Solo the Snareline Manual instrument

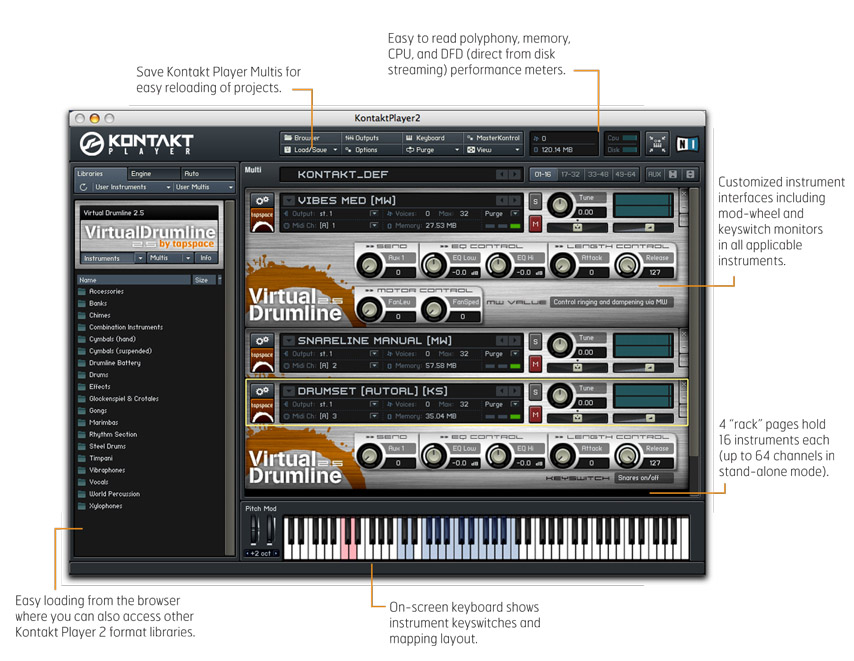[x=535, y=341]
